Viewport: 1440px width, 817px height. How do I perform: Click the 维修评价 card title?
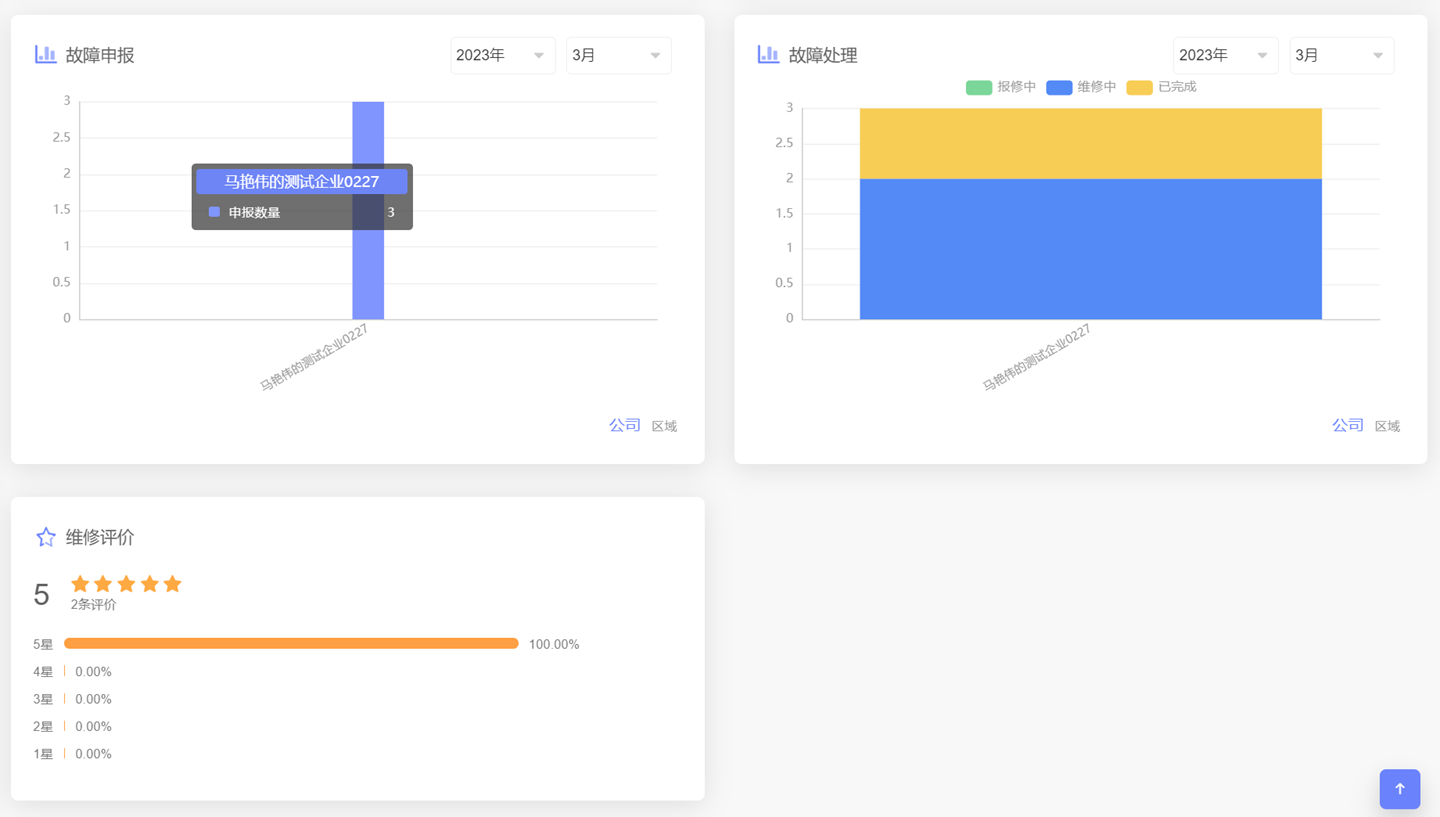[100, 538]
